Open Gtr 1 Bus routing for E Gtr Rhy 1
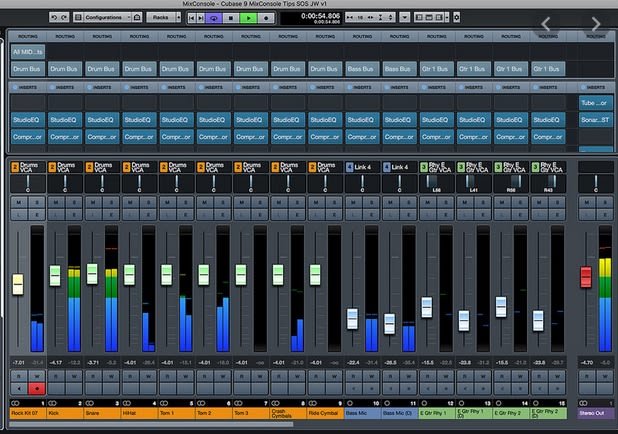 (435, 69)
